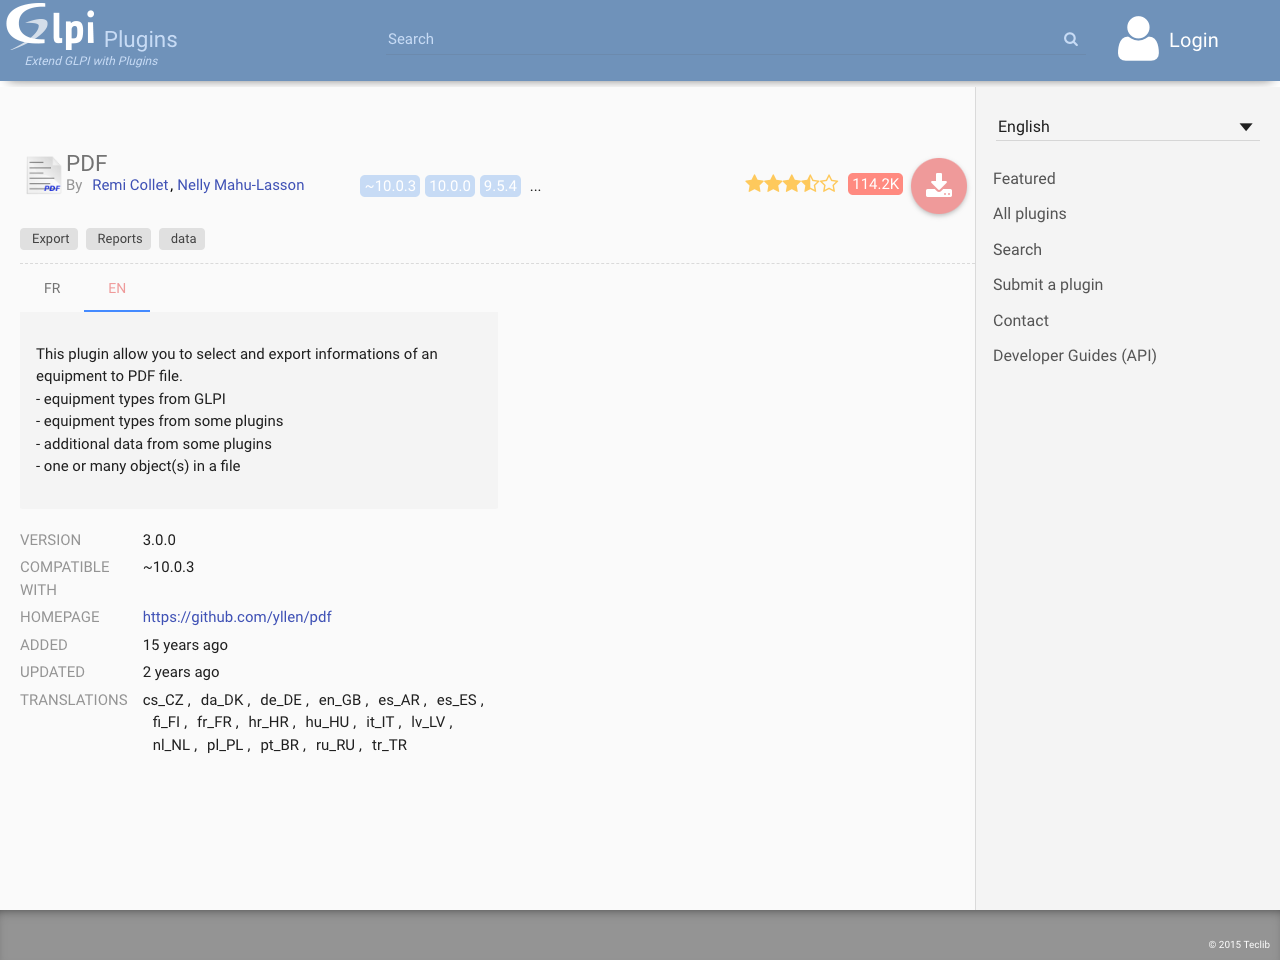Screen dimensions: 1280x960
Task: Open Featured in the sidebar
Action: tap(1024, 178)
